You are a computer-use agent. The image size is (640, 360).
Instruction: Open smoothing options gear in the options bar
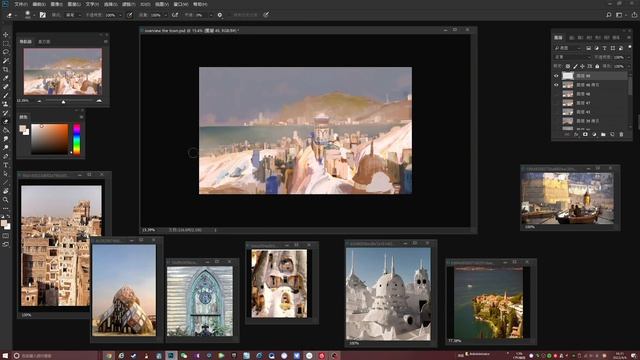tap(220, 15)
